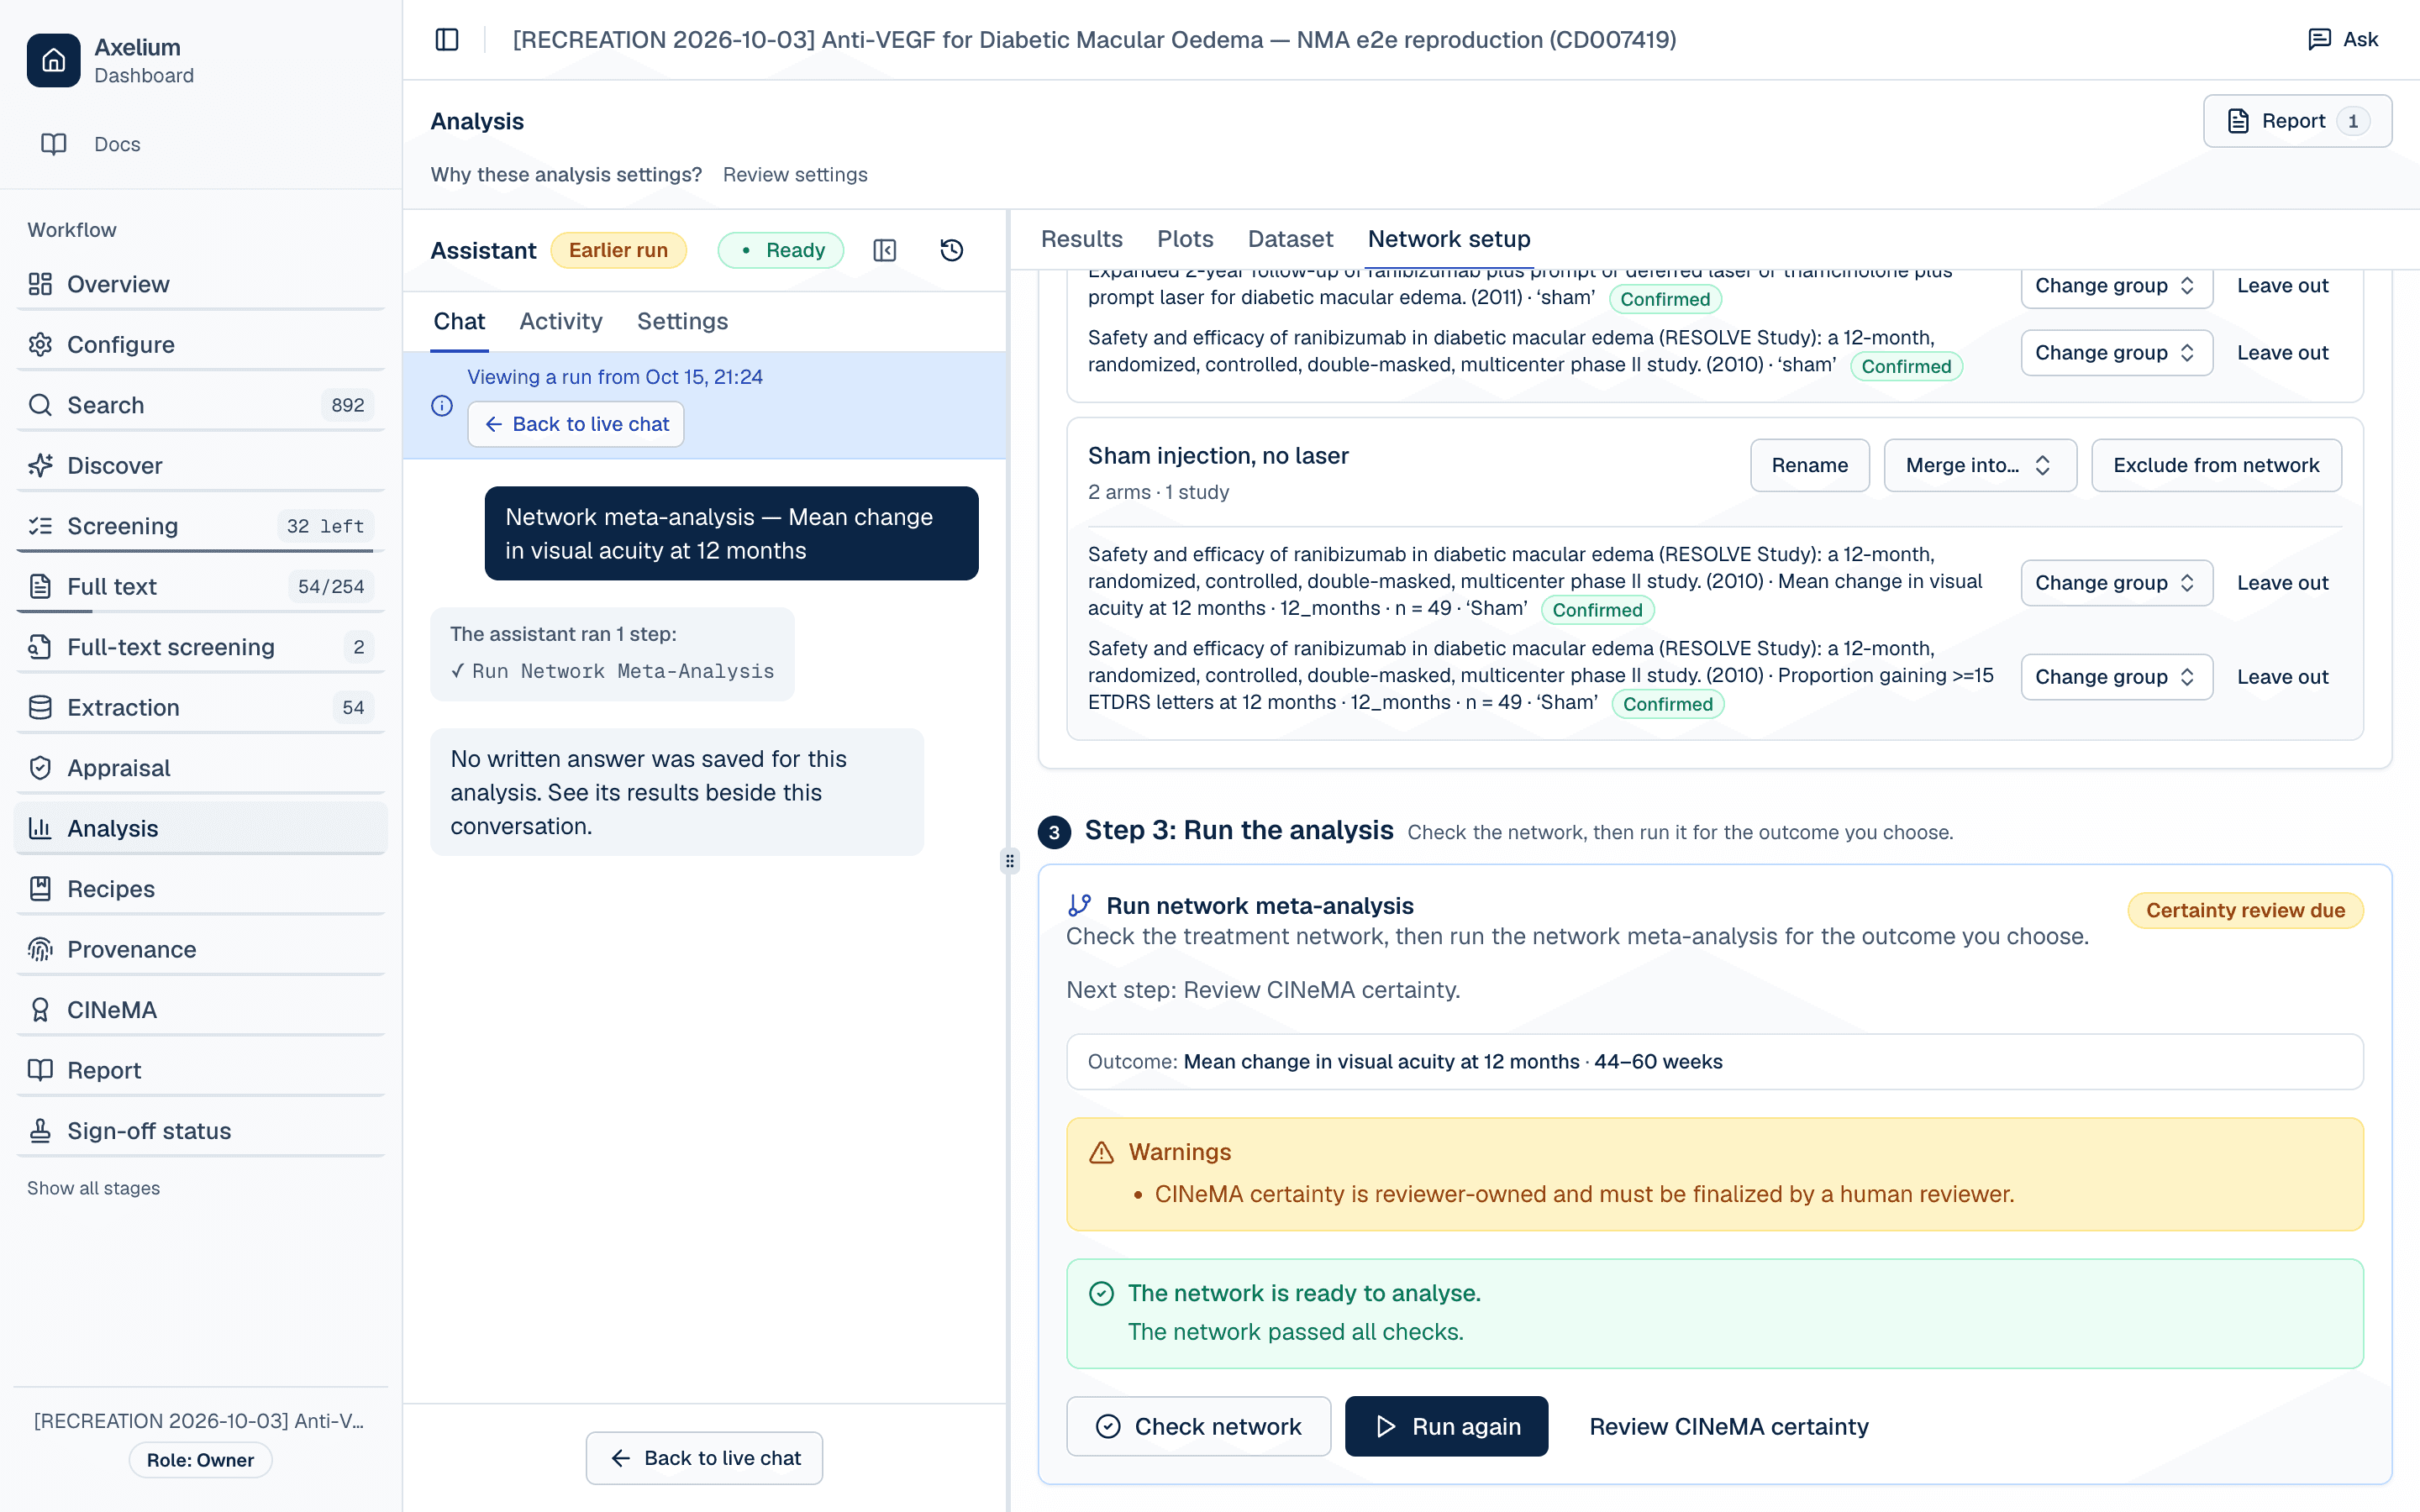Click 'The network passed all checks.' text
Image resolution: width=2420 pixels, height=1512 pixels.
[x=1295, y=1332]
